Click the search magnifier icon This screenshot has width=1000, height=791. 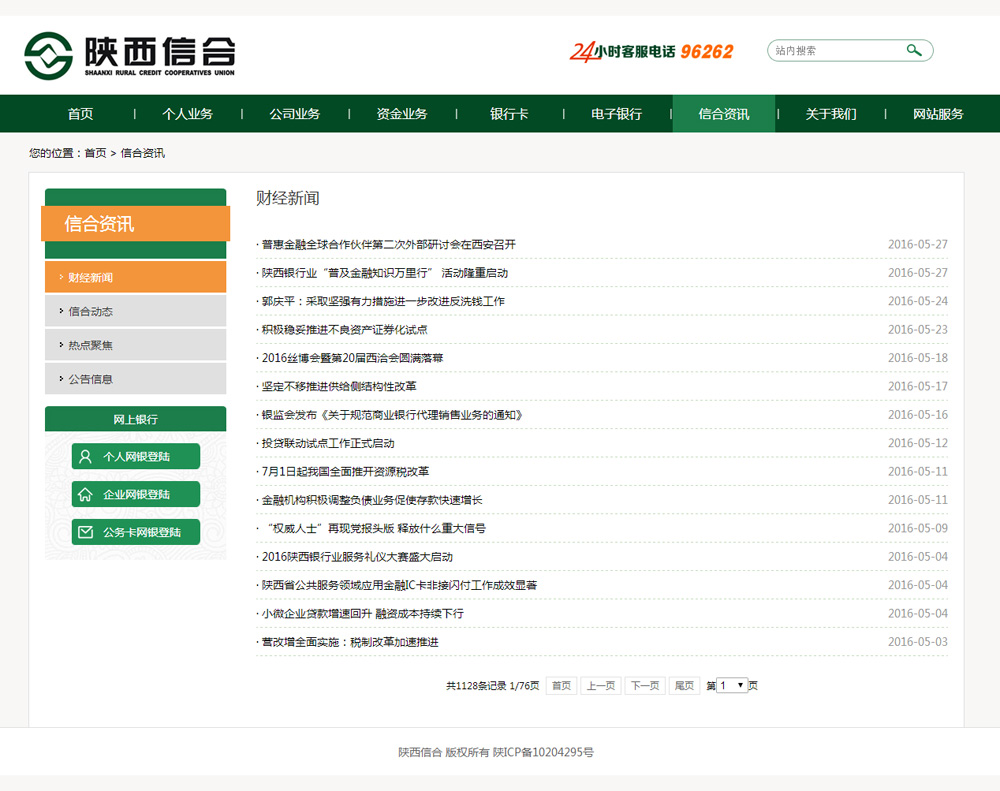coord(914,50)
